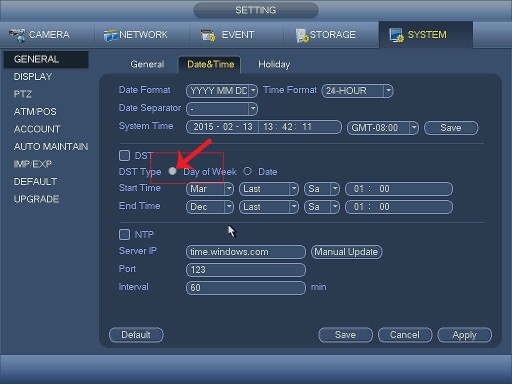Open the GMT-08:00 timezone dropdown
Viewport: 512px width, 384px height.
[383, 128]
